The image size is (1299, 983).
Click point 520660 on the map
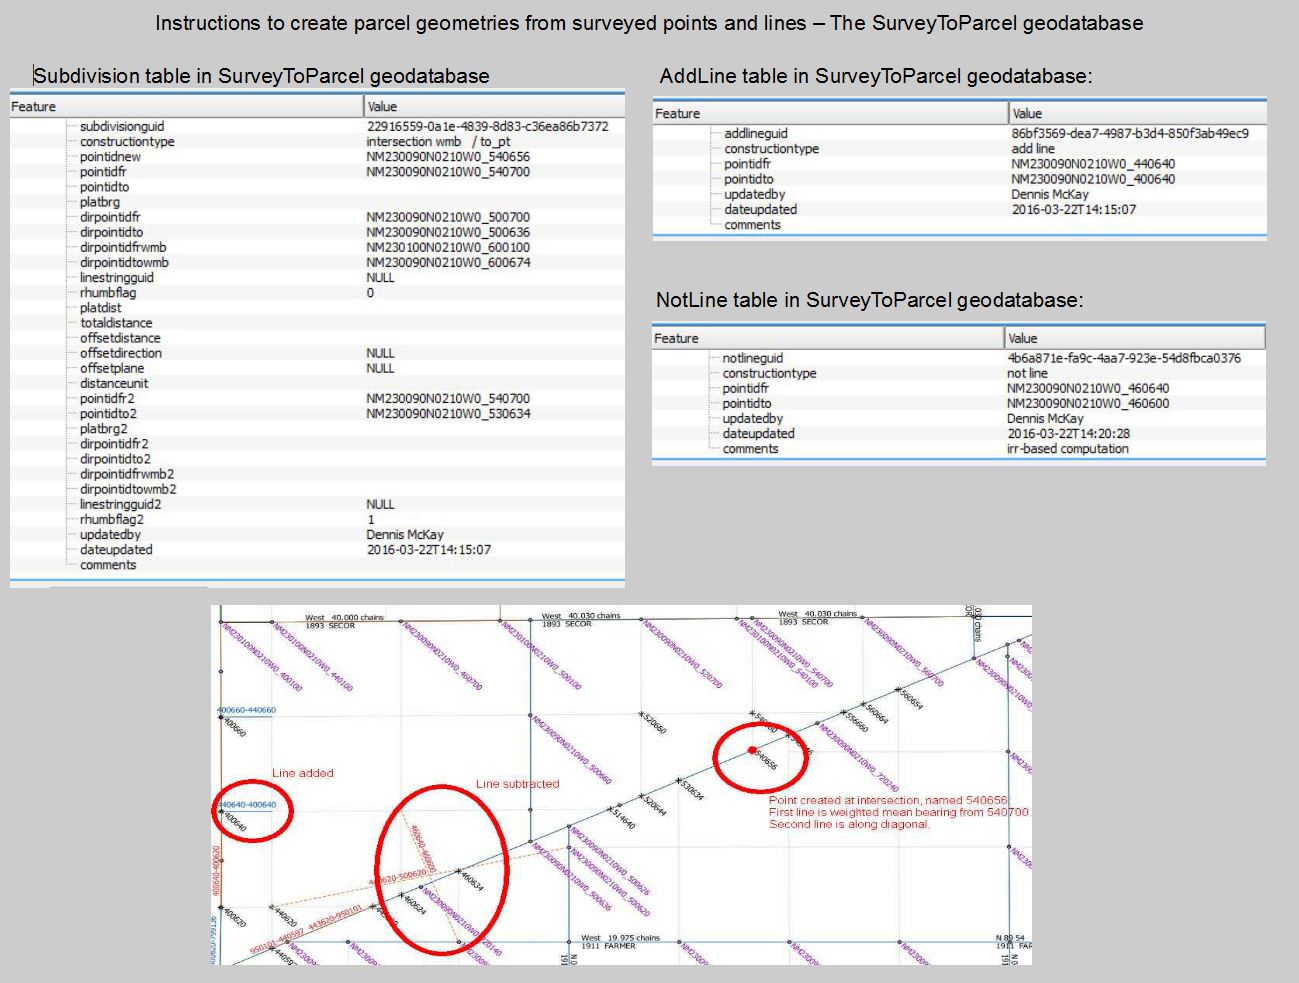(640, 714)
